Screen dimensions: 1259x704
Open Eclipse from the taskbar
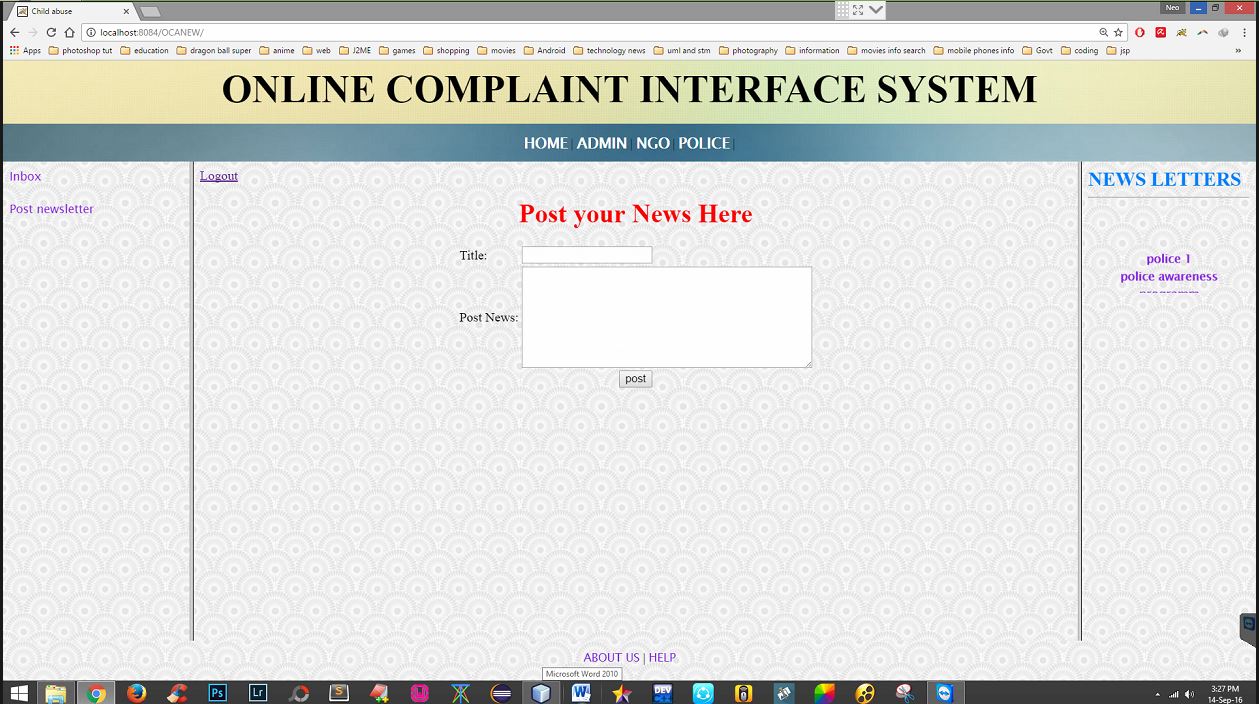tap(501, 692)
